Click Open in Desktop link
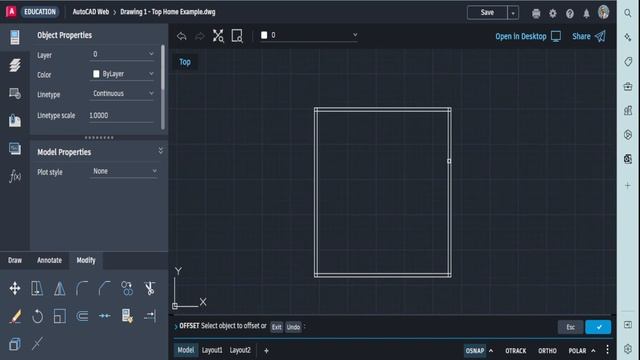Viewport: 640px width, 360px height. tap(528, 36)
